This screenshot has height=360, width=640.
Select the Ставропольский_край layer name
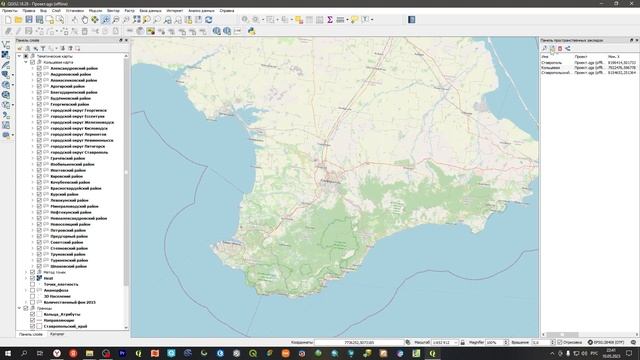point(65,327)
